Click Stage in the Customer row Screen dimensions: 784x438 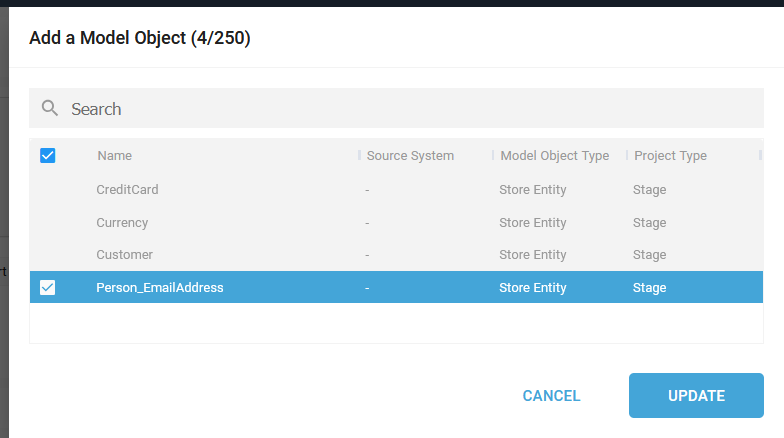pyautogui.click(x=649, y=254)
